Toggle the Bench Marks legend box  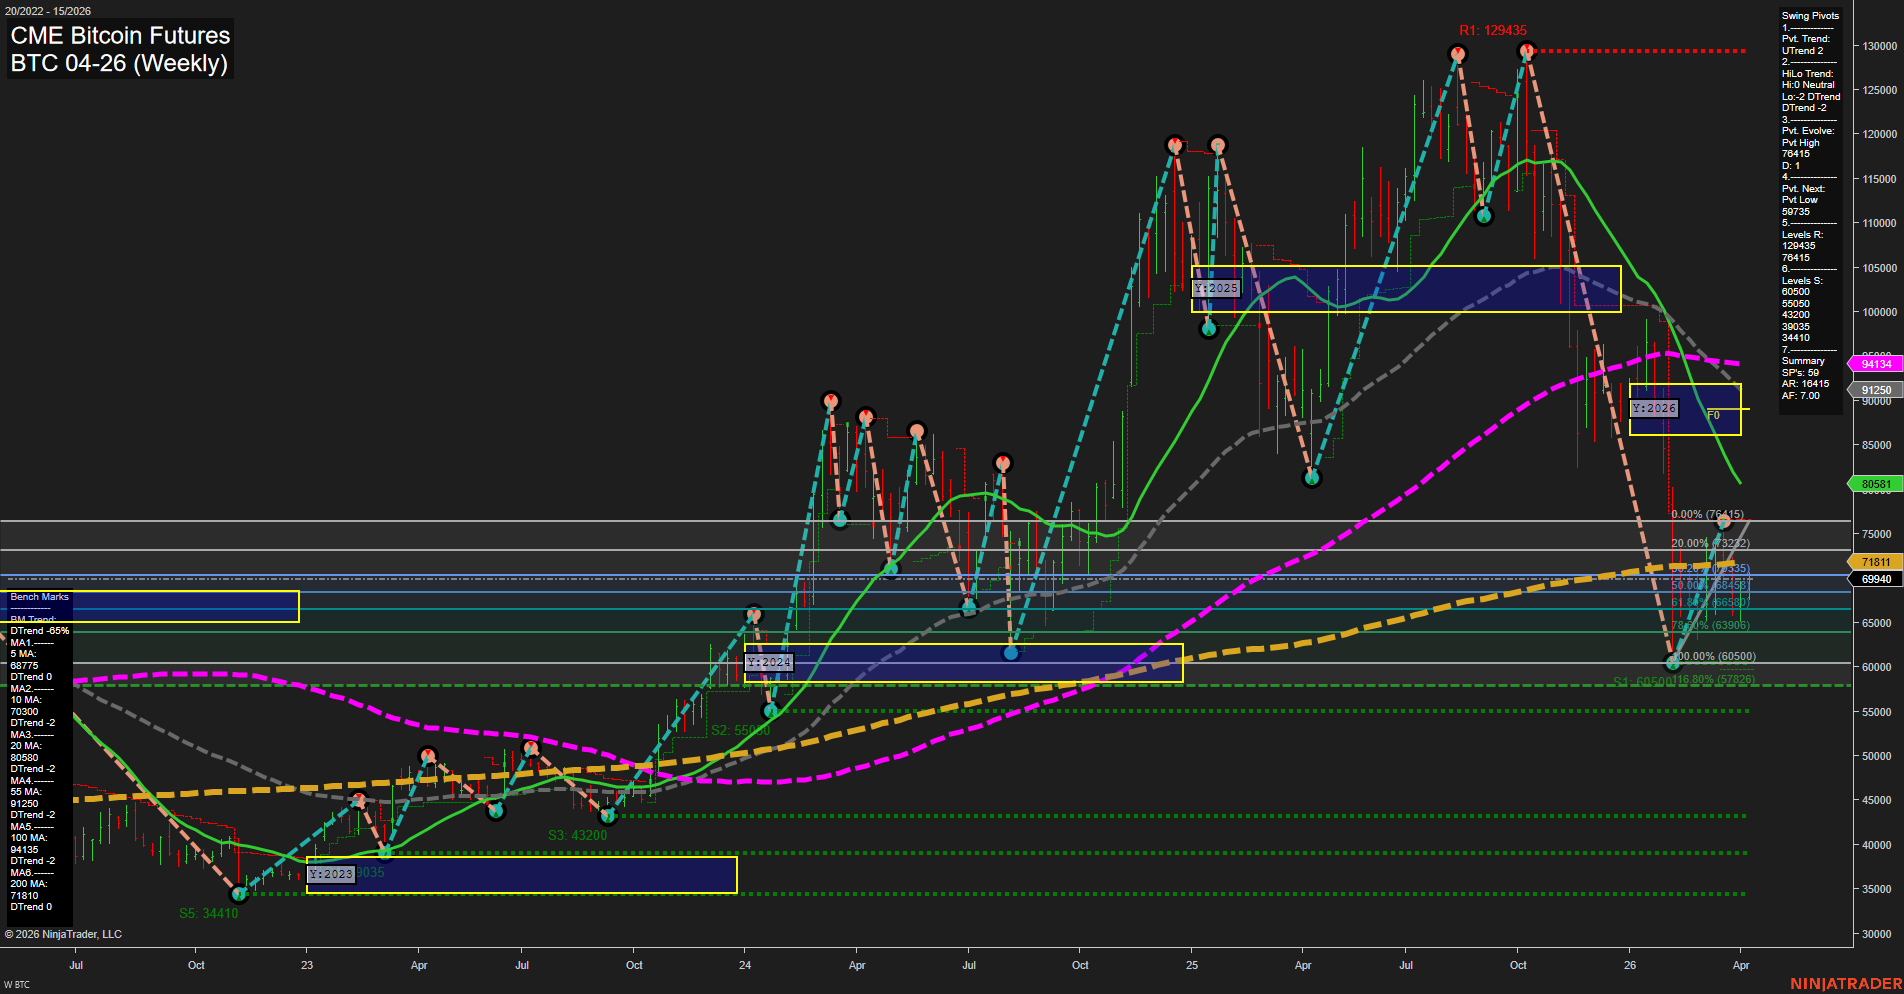[x=39, y=596]
